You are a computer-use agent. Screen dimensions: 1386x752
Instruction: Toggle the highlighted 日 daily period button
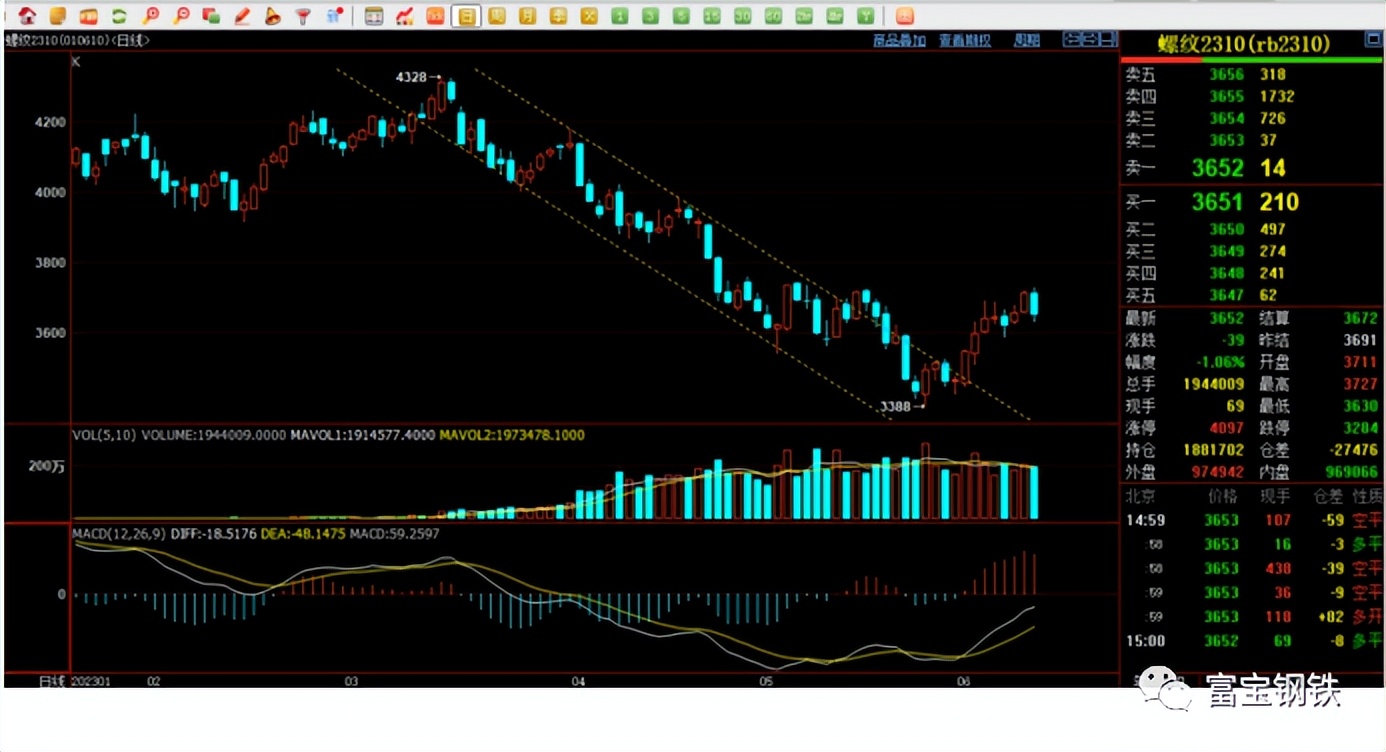point(466,16)
